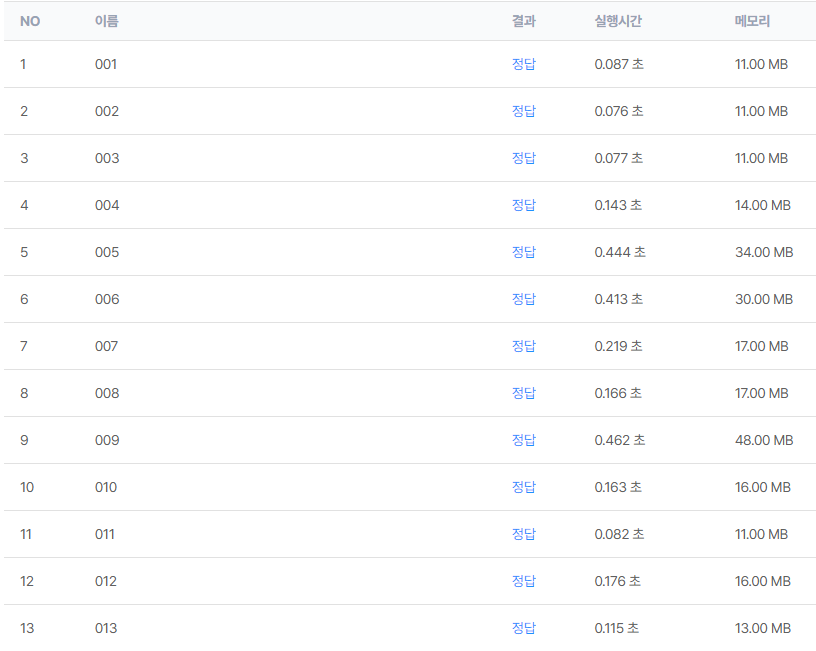Screen dimensions: 816x651
Task: Select the 정답 link for test 010
Action: [524, 487]
